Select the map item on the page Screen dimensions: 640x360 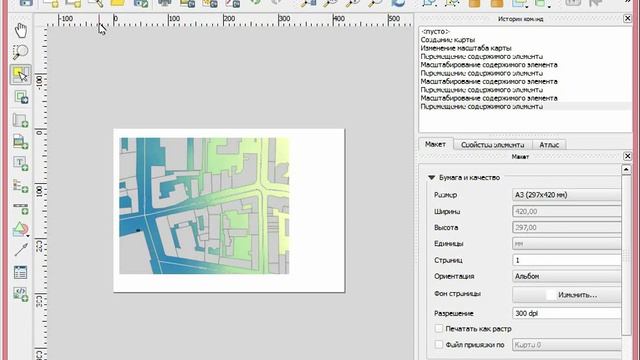(204, 206)
